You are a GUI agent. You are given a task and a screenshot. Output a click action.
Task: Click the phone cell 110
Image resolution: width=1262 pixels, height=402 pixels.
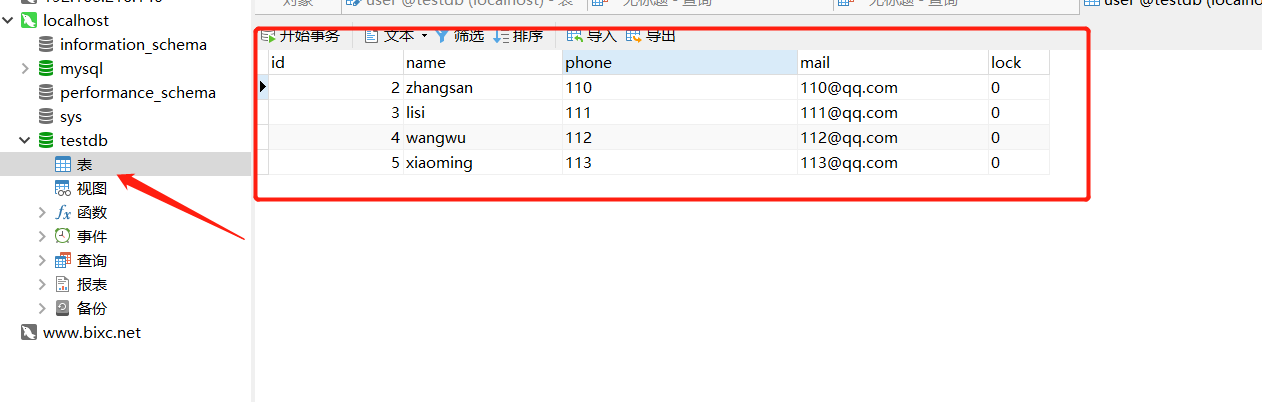(680, 88)
